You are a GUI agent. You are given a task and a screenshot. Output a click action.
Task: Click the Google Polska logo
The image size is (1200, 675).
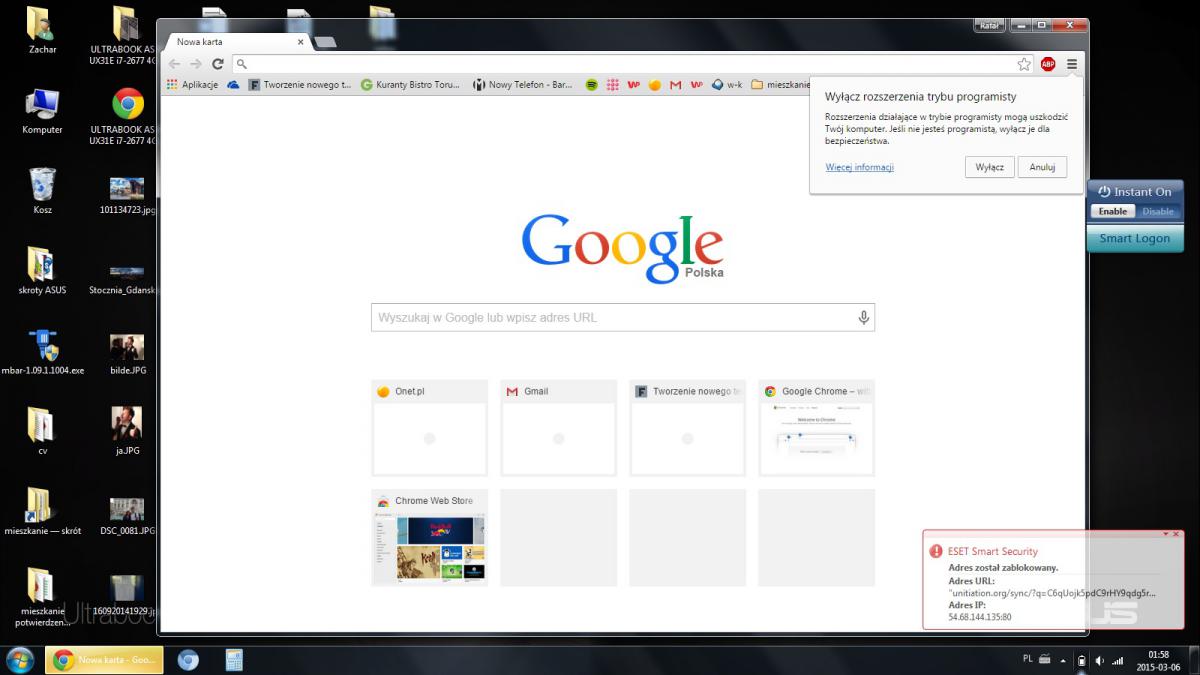[x=622, y=248]
